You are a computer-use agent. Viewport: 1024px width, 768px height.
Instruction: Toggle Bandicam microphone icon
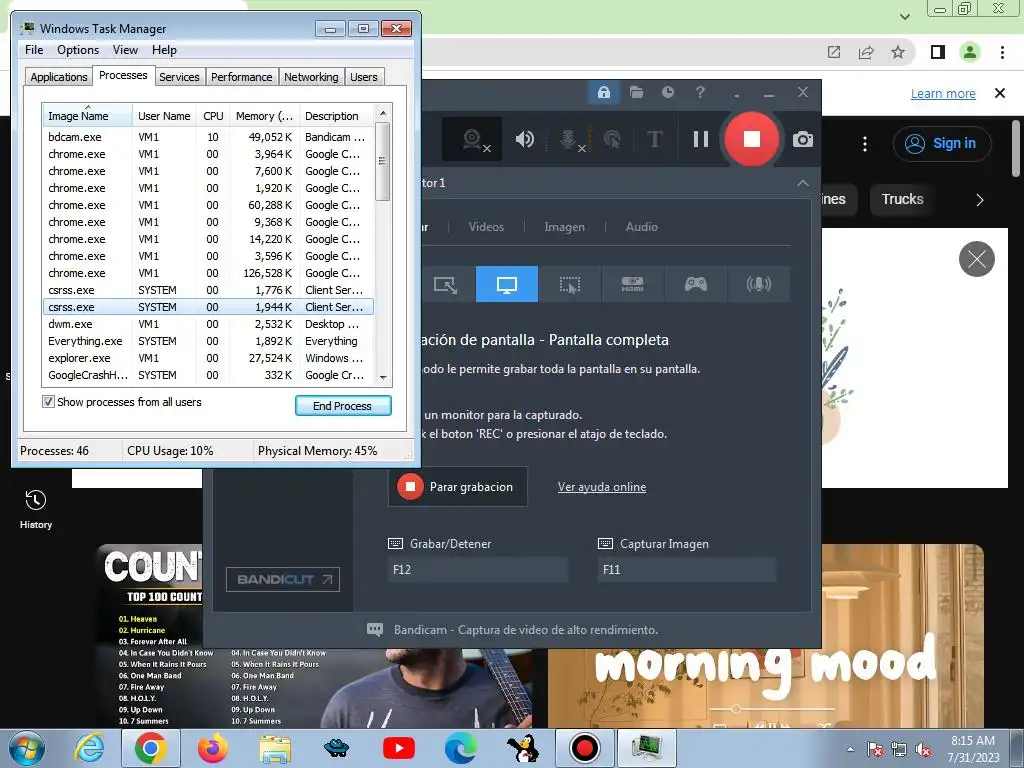tap(569, 139)
